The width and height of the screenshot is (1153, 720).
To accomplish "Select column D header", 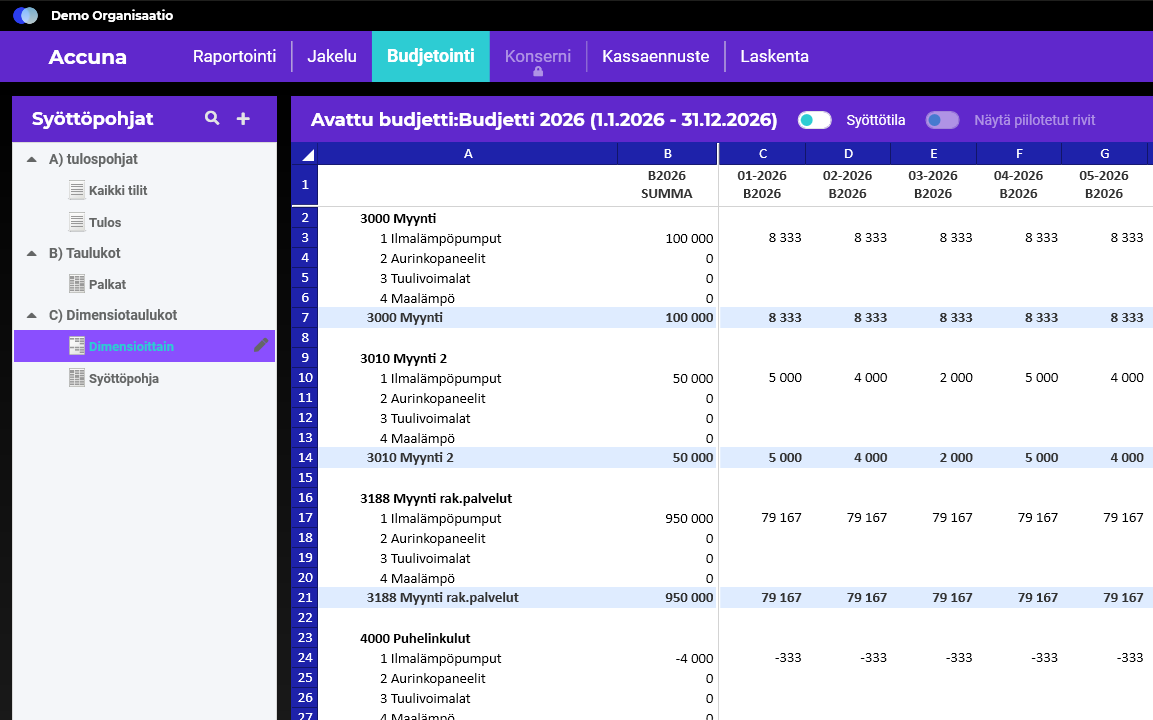I will (848, 154).
